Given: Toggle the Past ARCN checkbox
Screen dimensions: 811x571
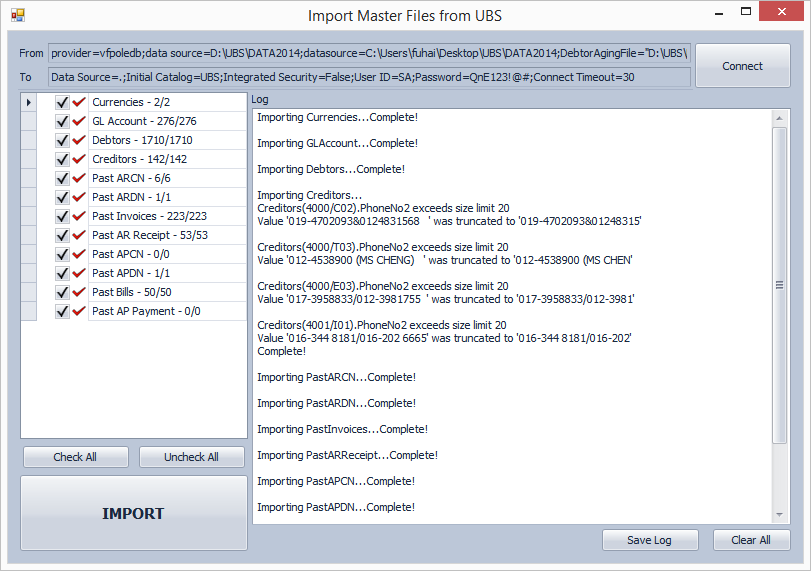Looking at the screenshot, I should [x=62, y=178].
